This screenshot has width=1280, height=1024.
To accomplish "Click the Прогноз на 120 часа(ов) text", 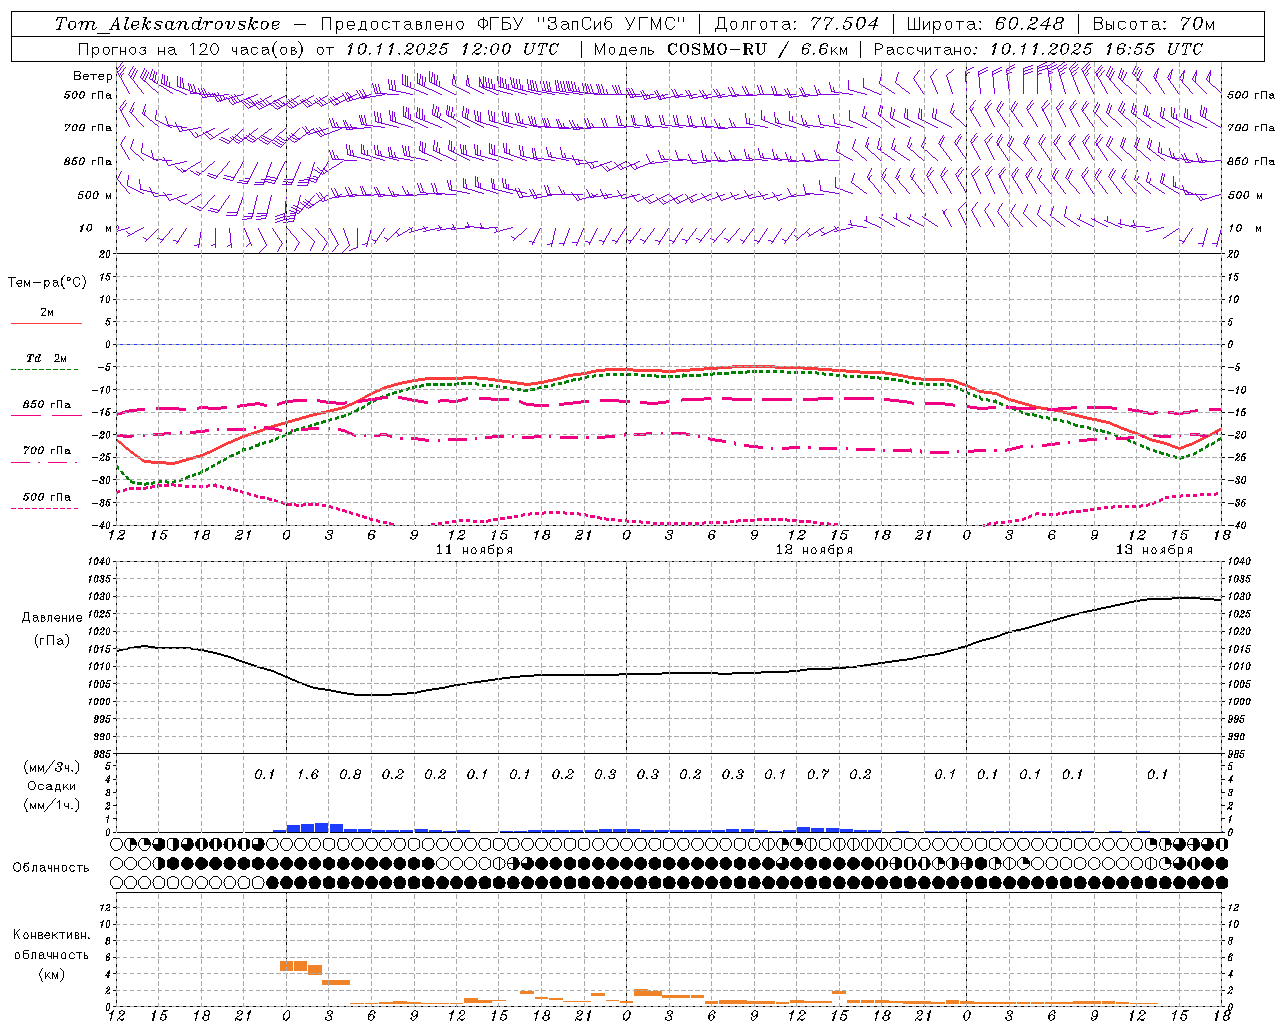I will tap(192, 49).
